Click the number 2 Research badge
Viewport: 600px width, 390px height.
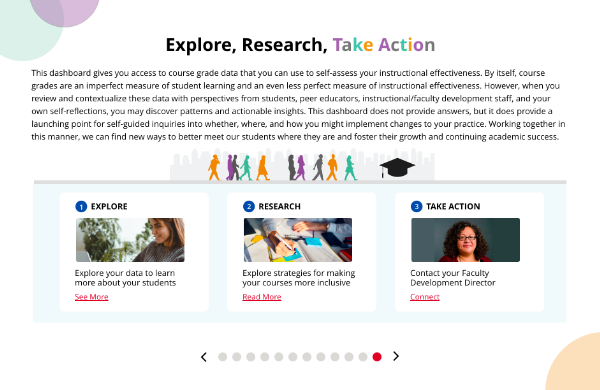[x=249, y=206]
